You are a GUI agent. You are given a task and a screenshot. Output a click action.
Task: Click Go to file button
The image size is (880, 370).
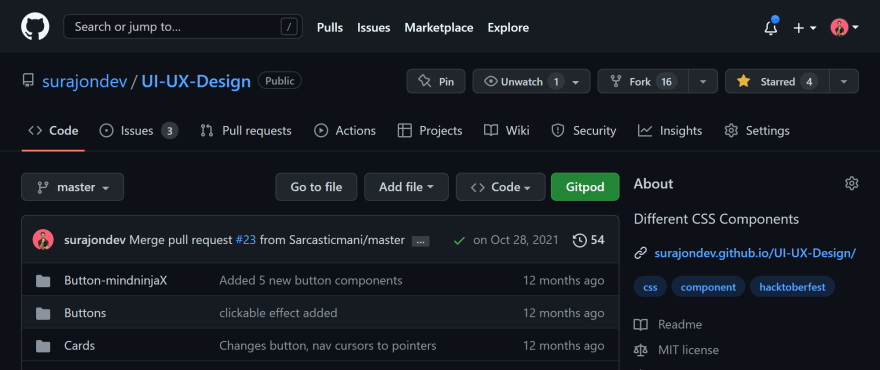click(x=316, y=187)
